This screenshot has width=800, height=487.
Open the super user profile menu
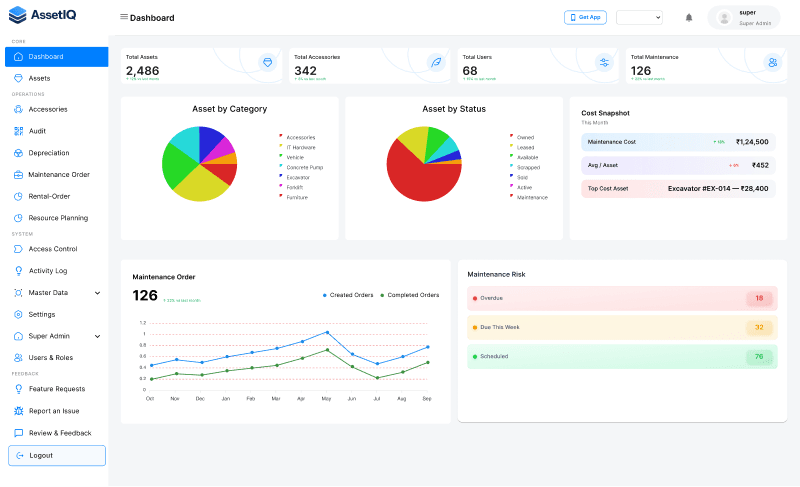click(x=744, y=18)
